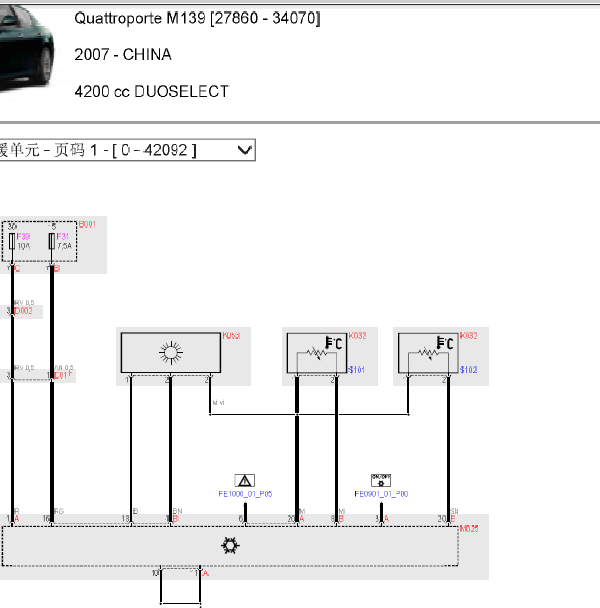Image resolution: width=600 pixels, height=608 pixels.
Task: Click the page selector text field
Action: point(127,150)
